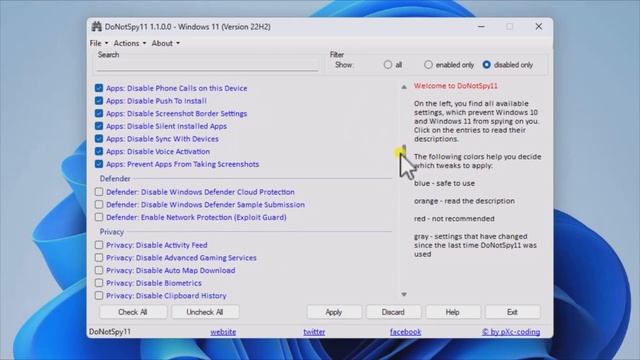This screenshot has width=640, height=360.
Task: Click the Check All button
Action: (133, 312)
